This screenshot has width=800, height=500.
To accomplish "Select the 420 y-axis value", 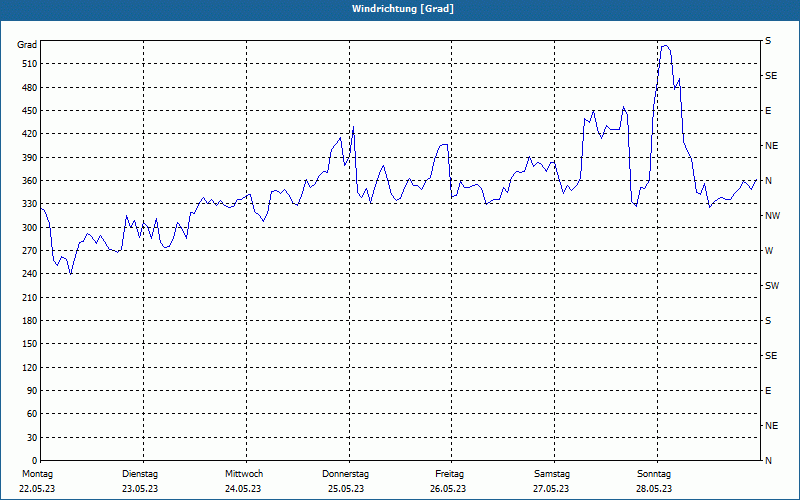I will click(x=30, y=134).
